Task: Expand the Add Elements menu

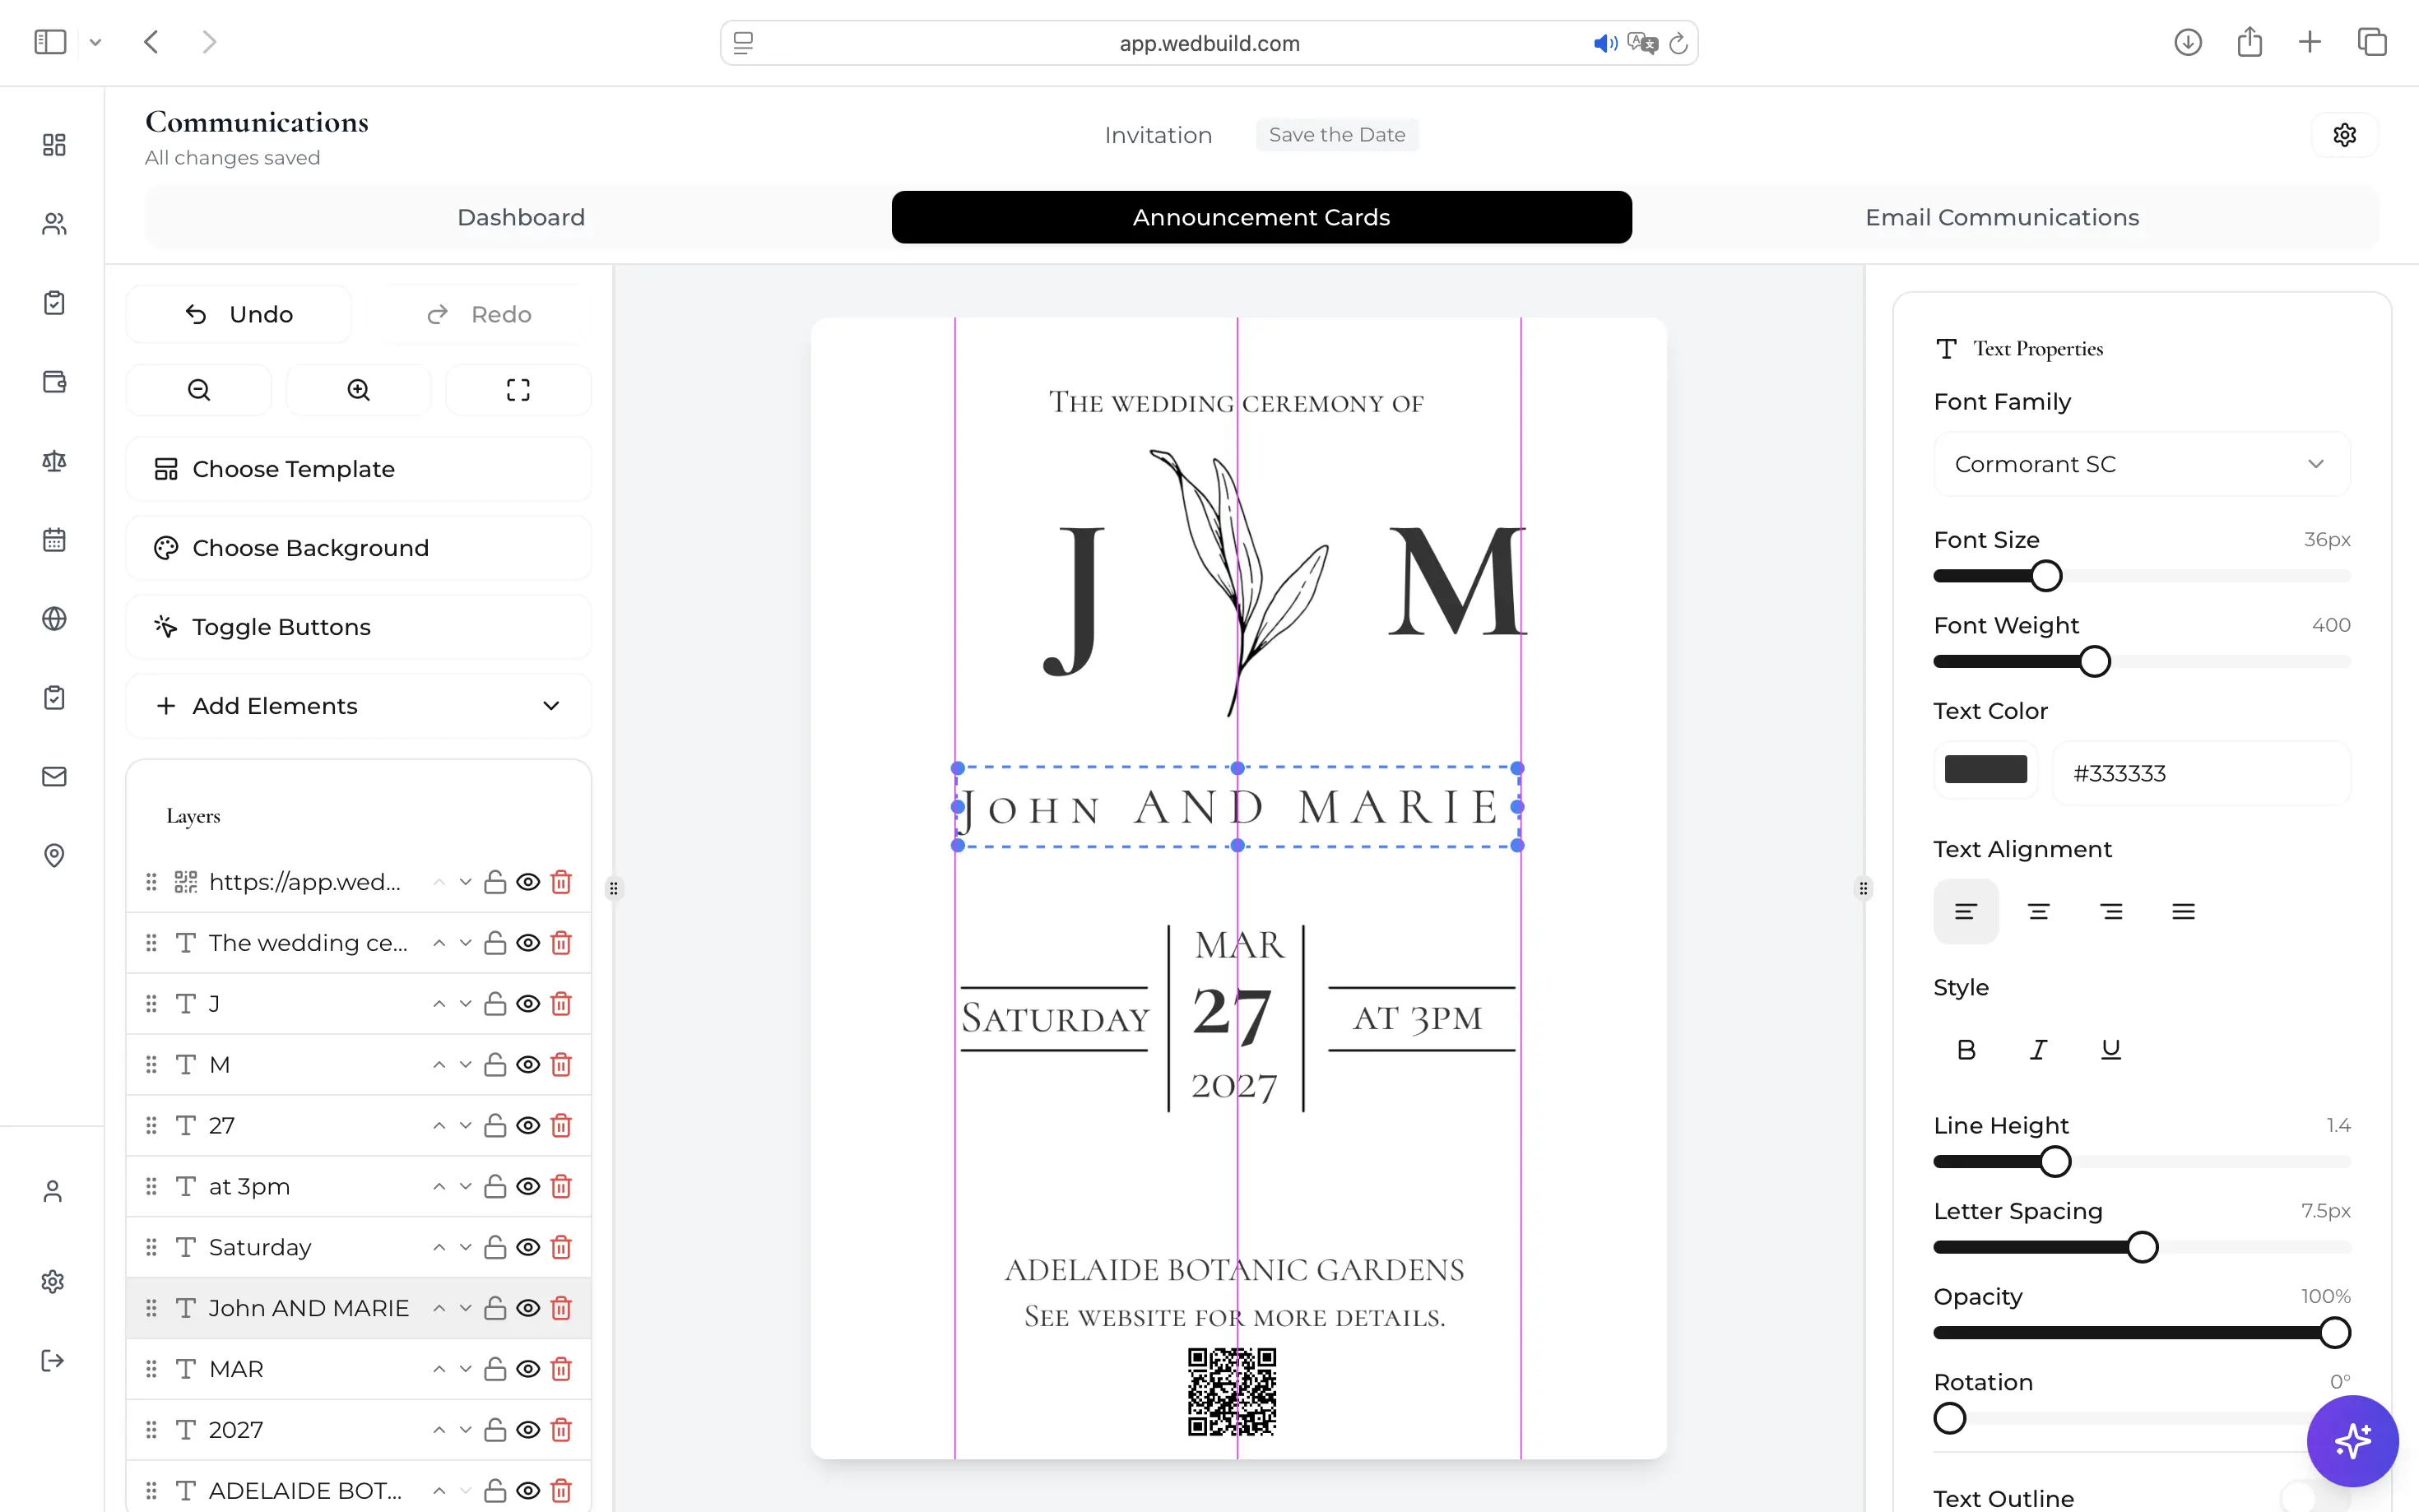Action: tap(358, 706)
